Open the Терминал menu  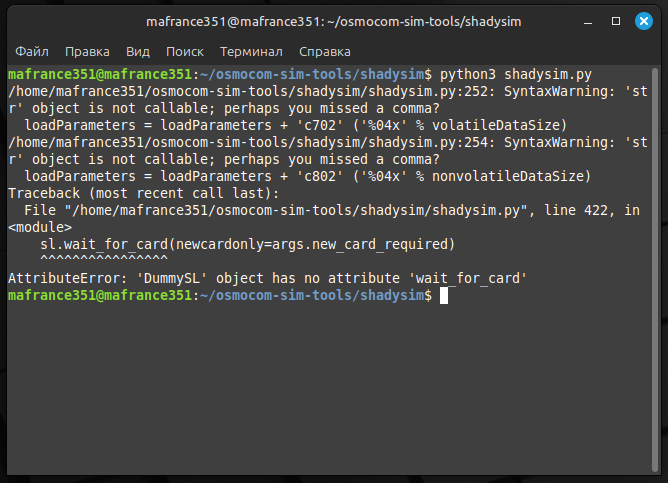251,51
